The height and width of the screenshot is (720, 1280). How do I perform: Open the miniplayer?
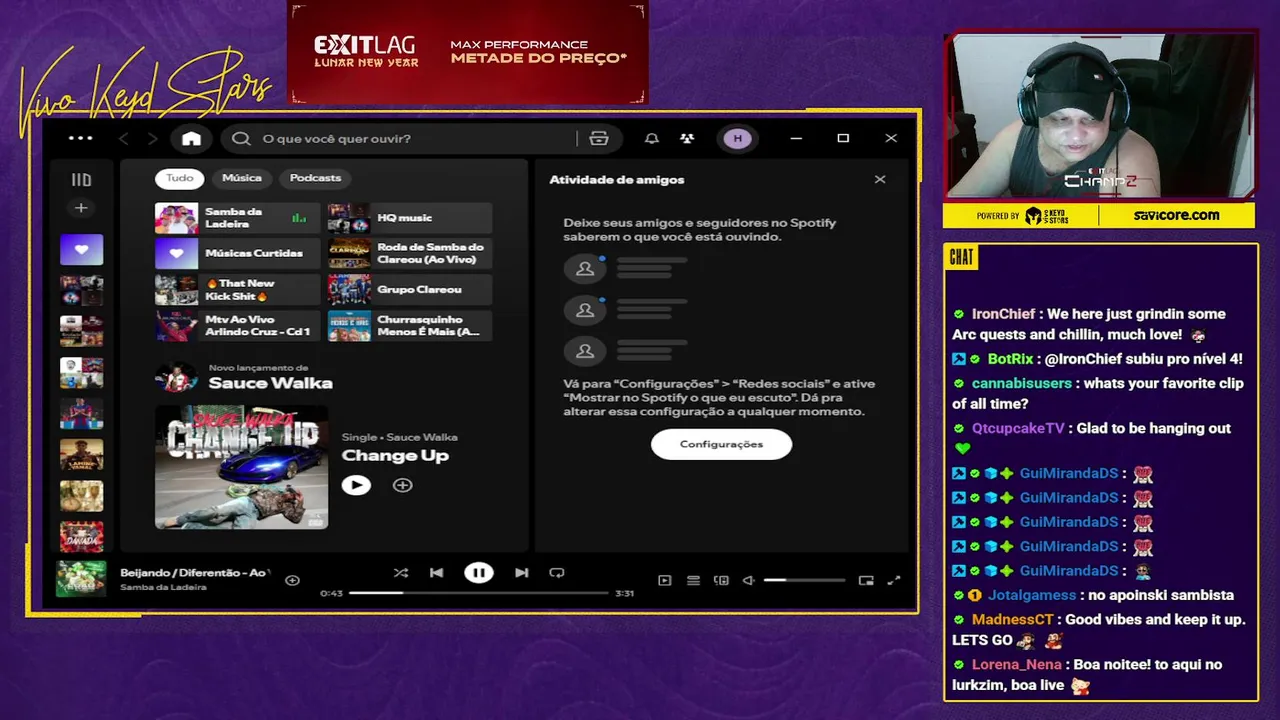(866, 580)
